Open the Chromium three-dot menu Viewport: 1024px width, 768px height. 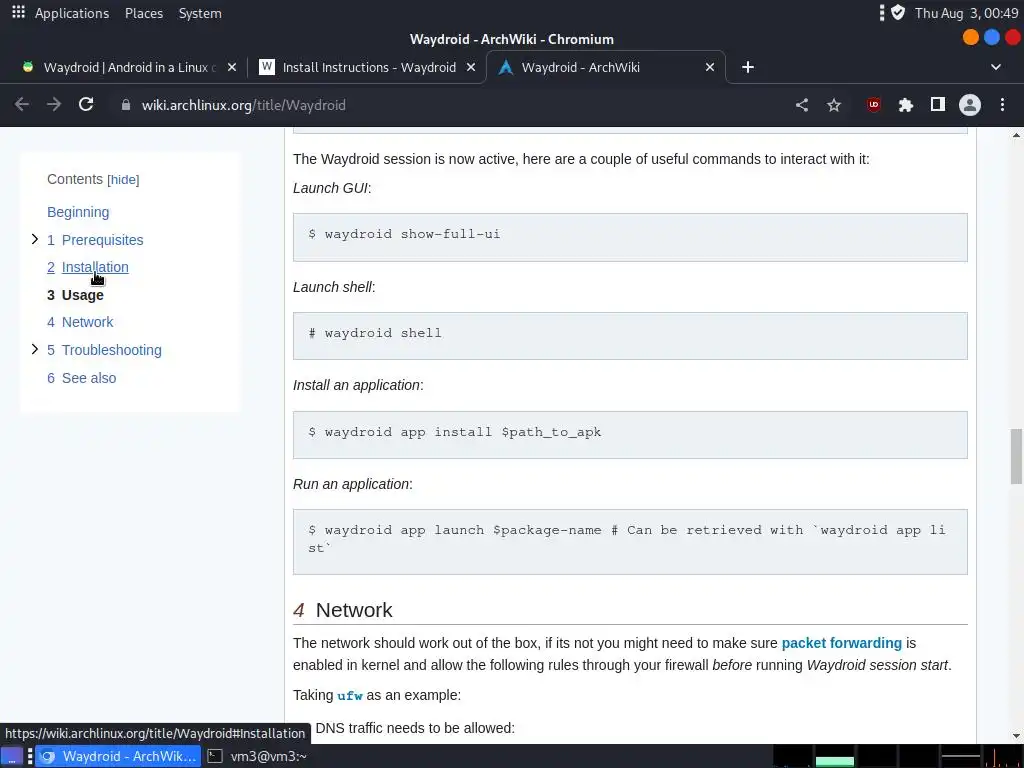1002,105
